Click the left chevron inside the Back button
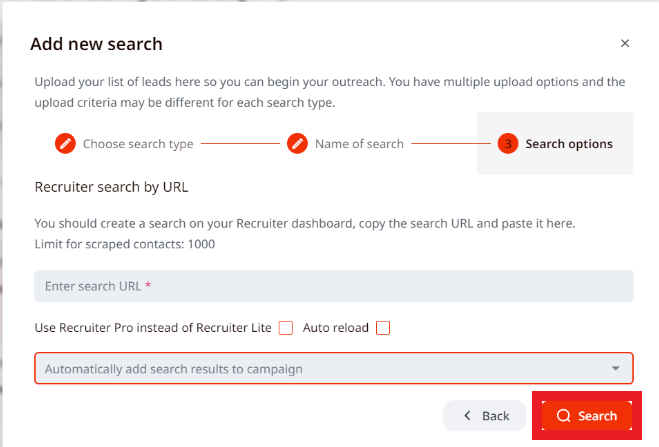The image size is (659, 447). (467, 416)
